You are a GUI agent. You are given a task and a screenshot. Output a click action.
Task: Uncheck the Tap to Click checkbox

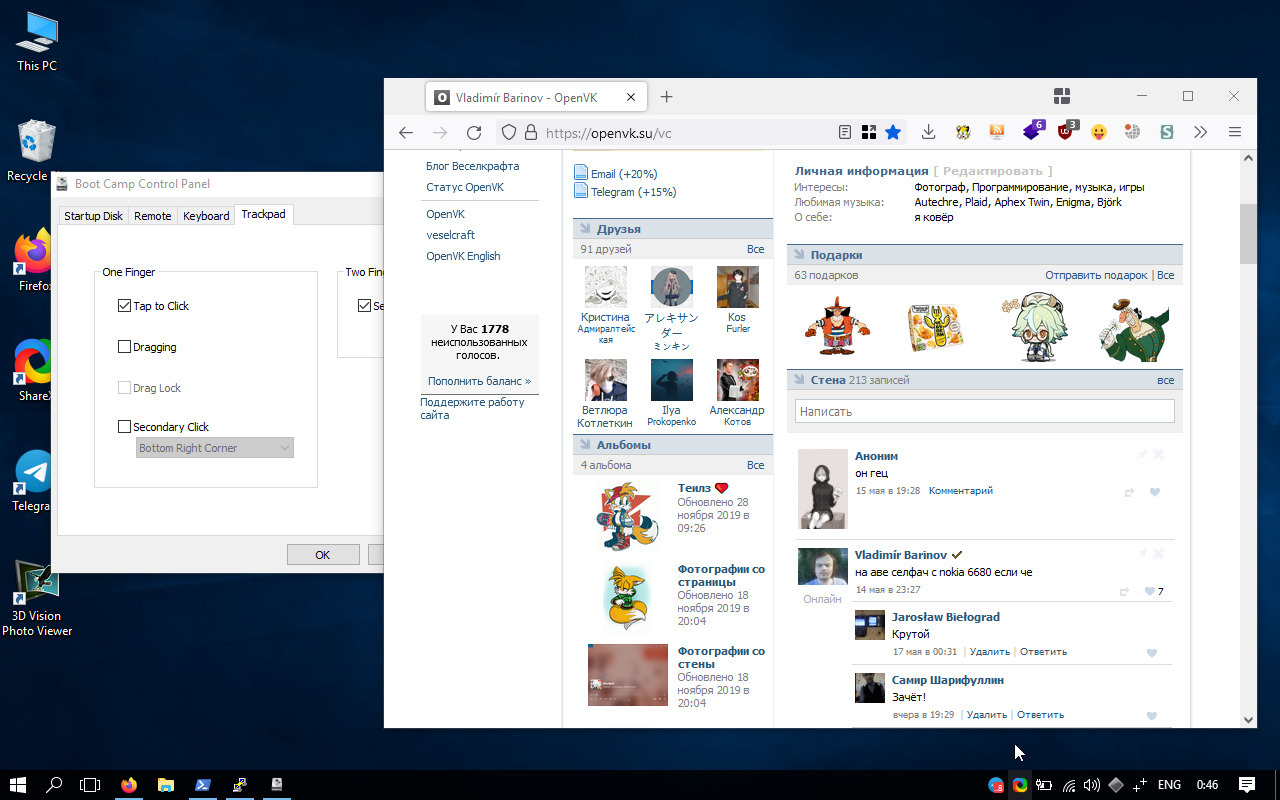pos(125,306)
